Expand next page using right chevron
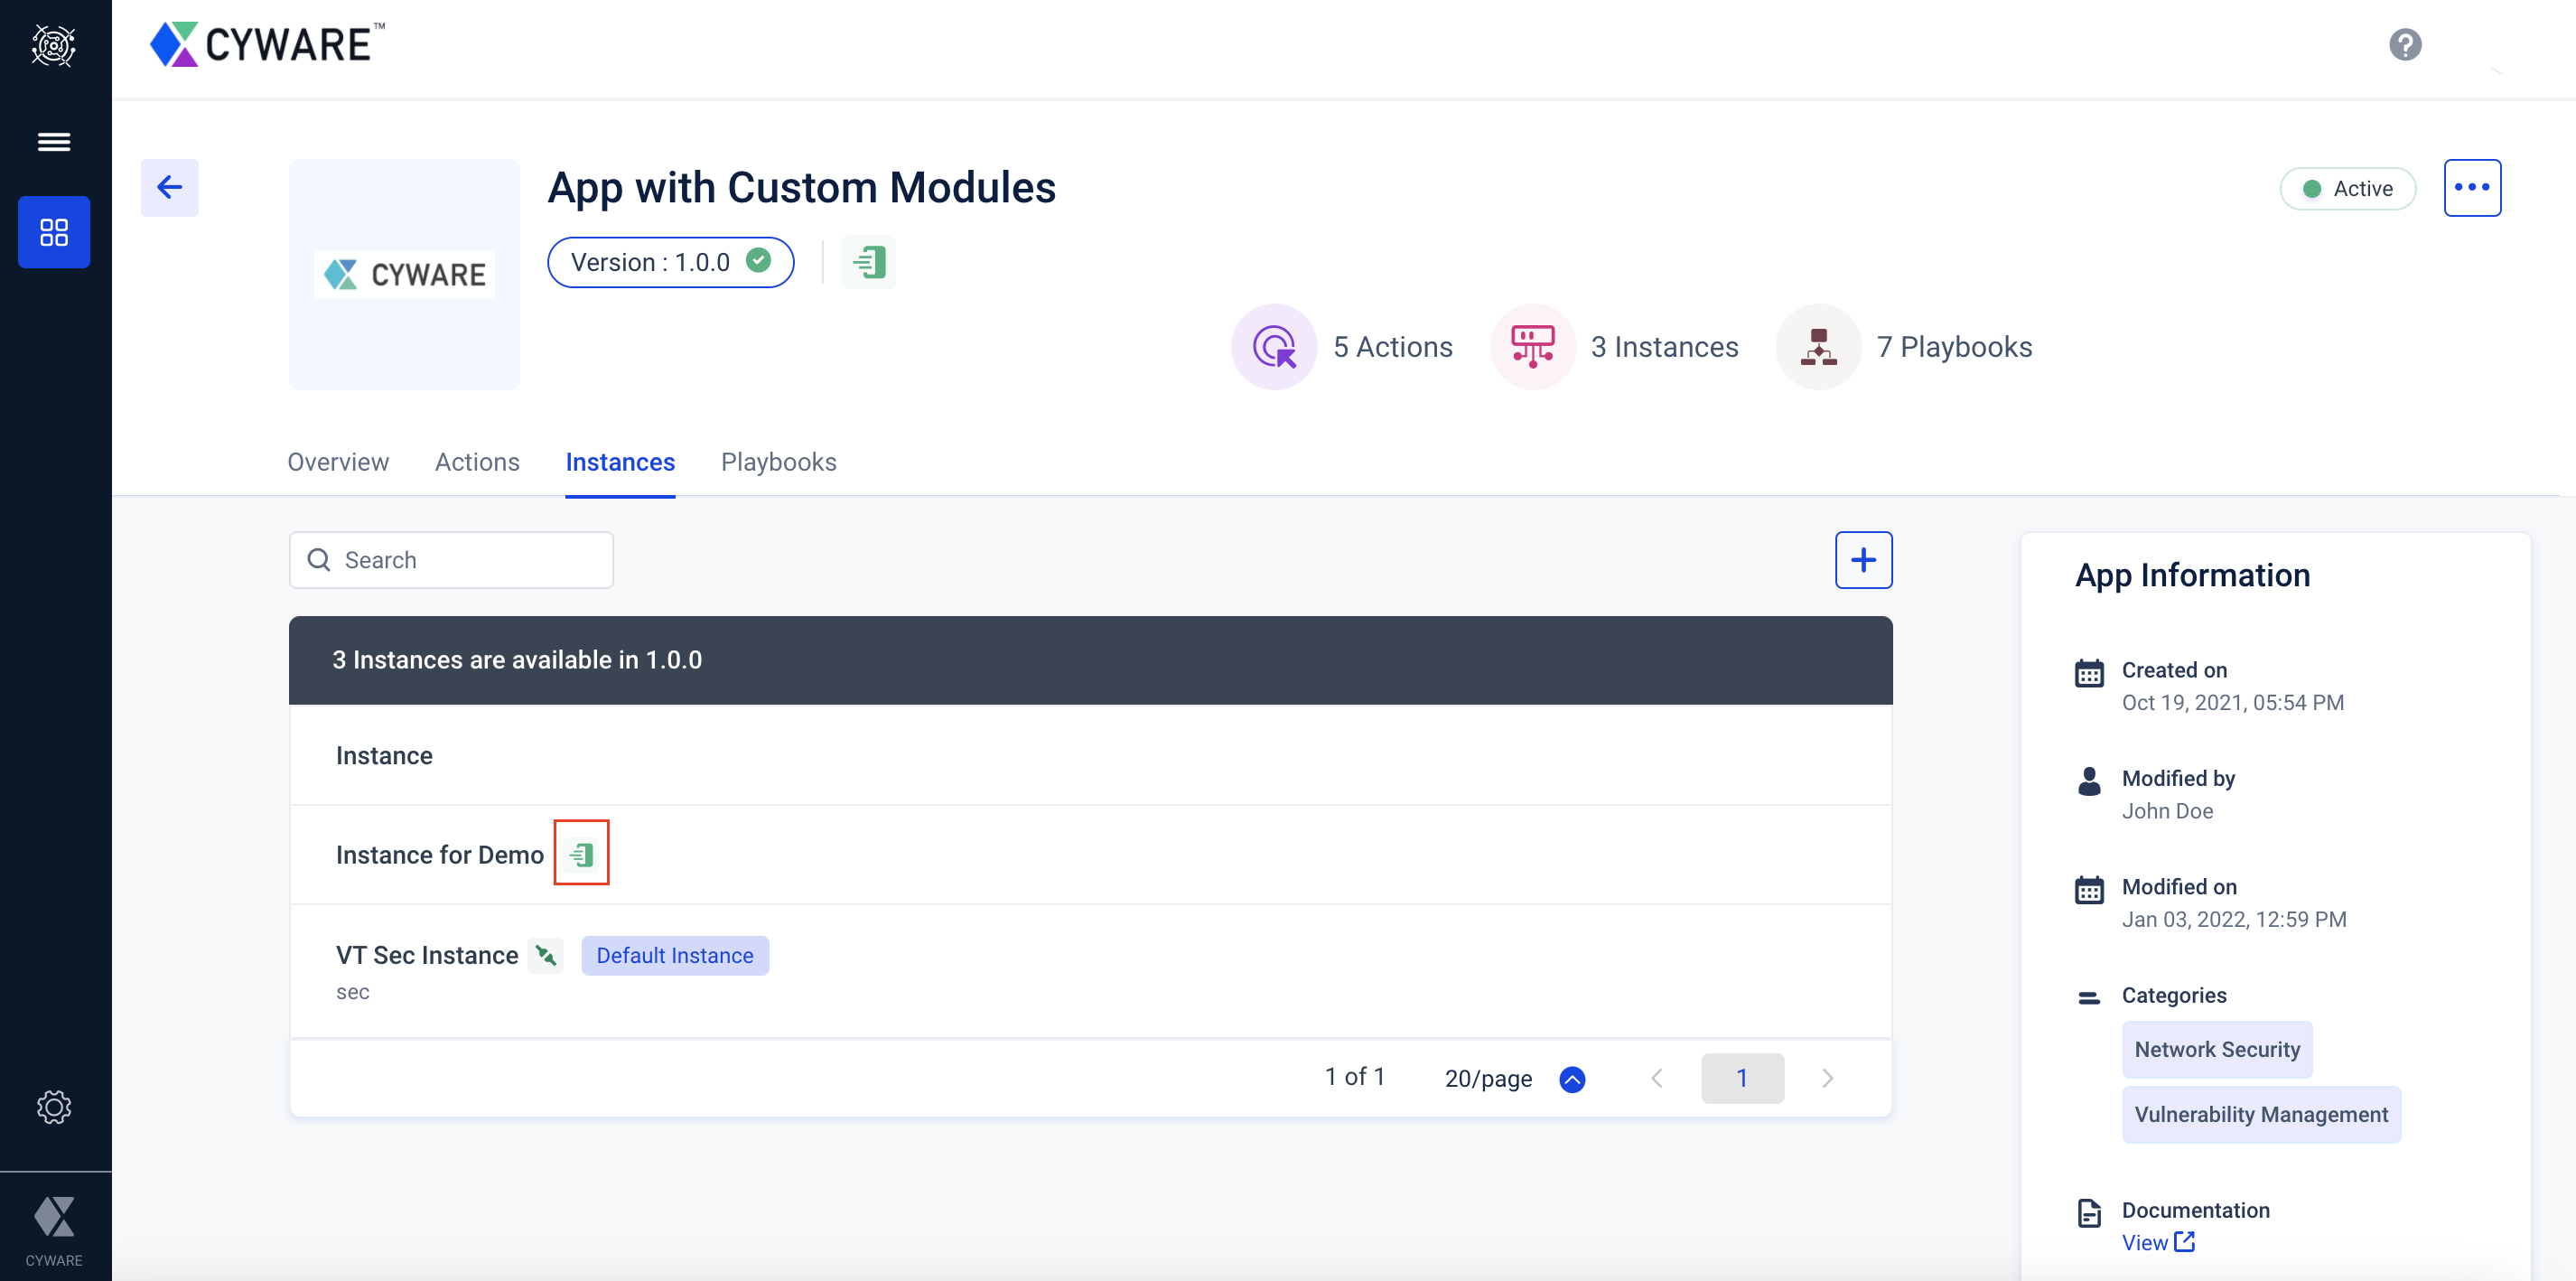The height and width of the screenshot is (1281, 2576). click(1827, 1078)
